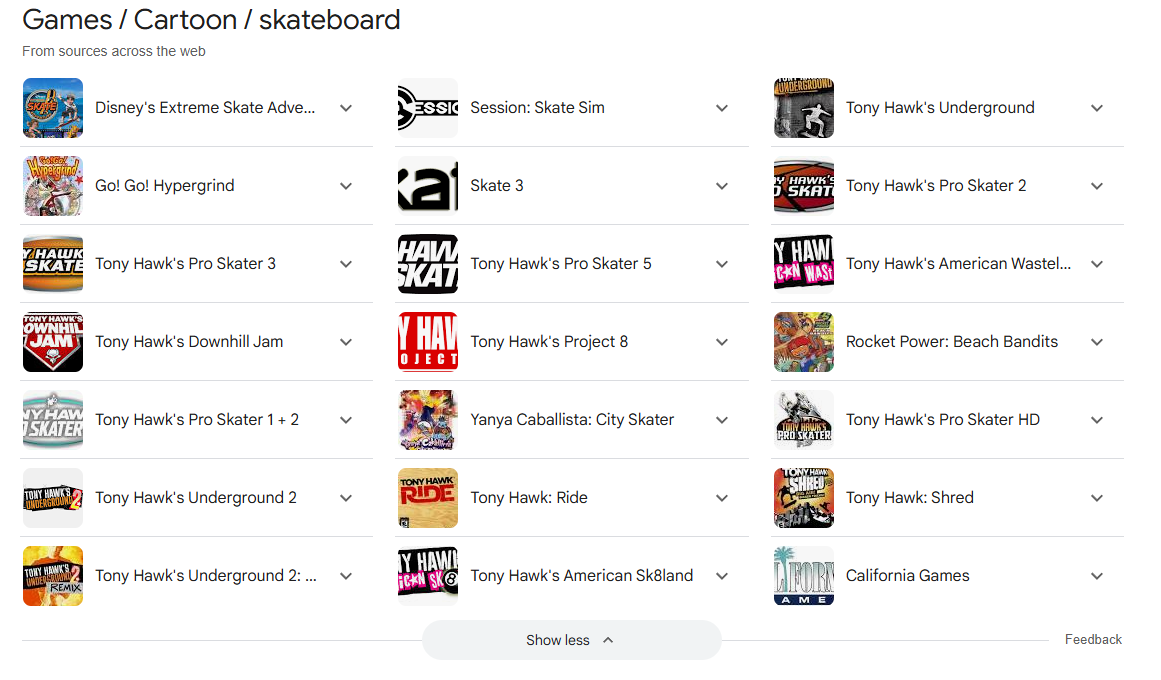The image size is (1161, 680).
Task: Expand the Tony Hawk's Pro Skater 5 details
Action: [722, 264]
